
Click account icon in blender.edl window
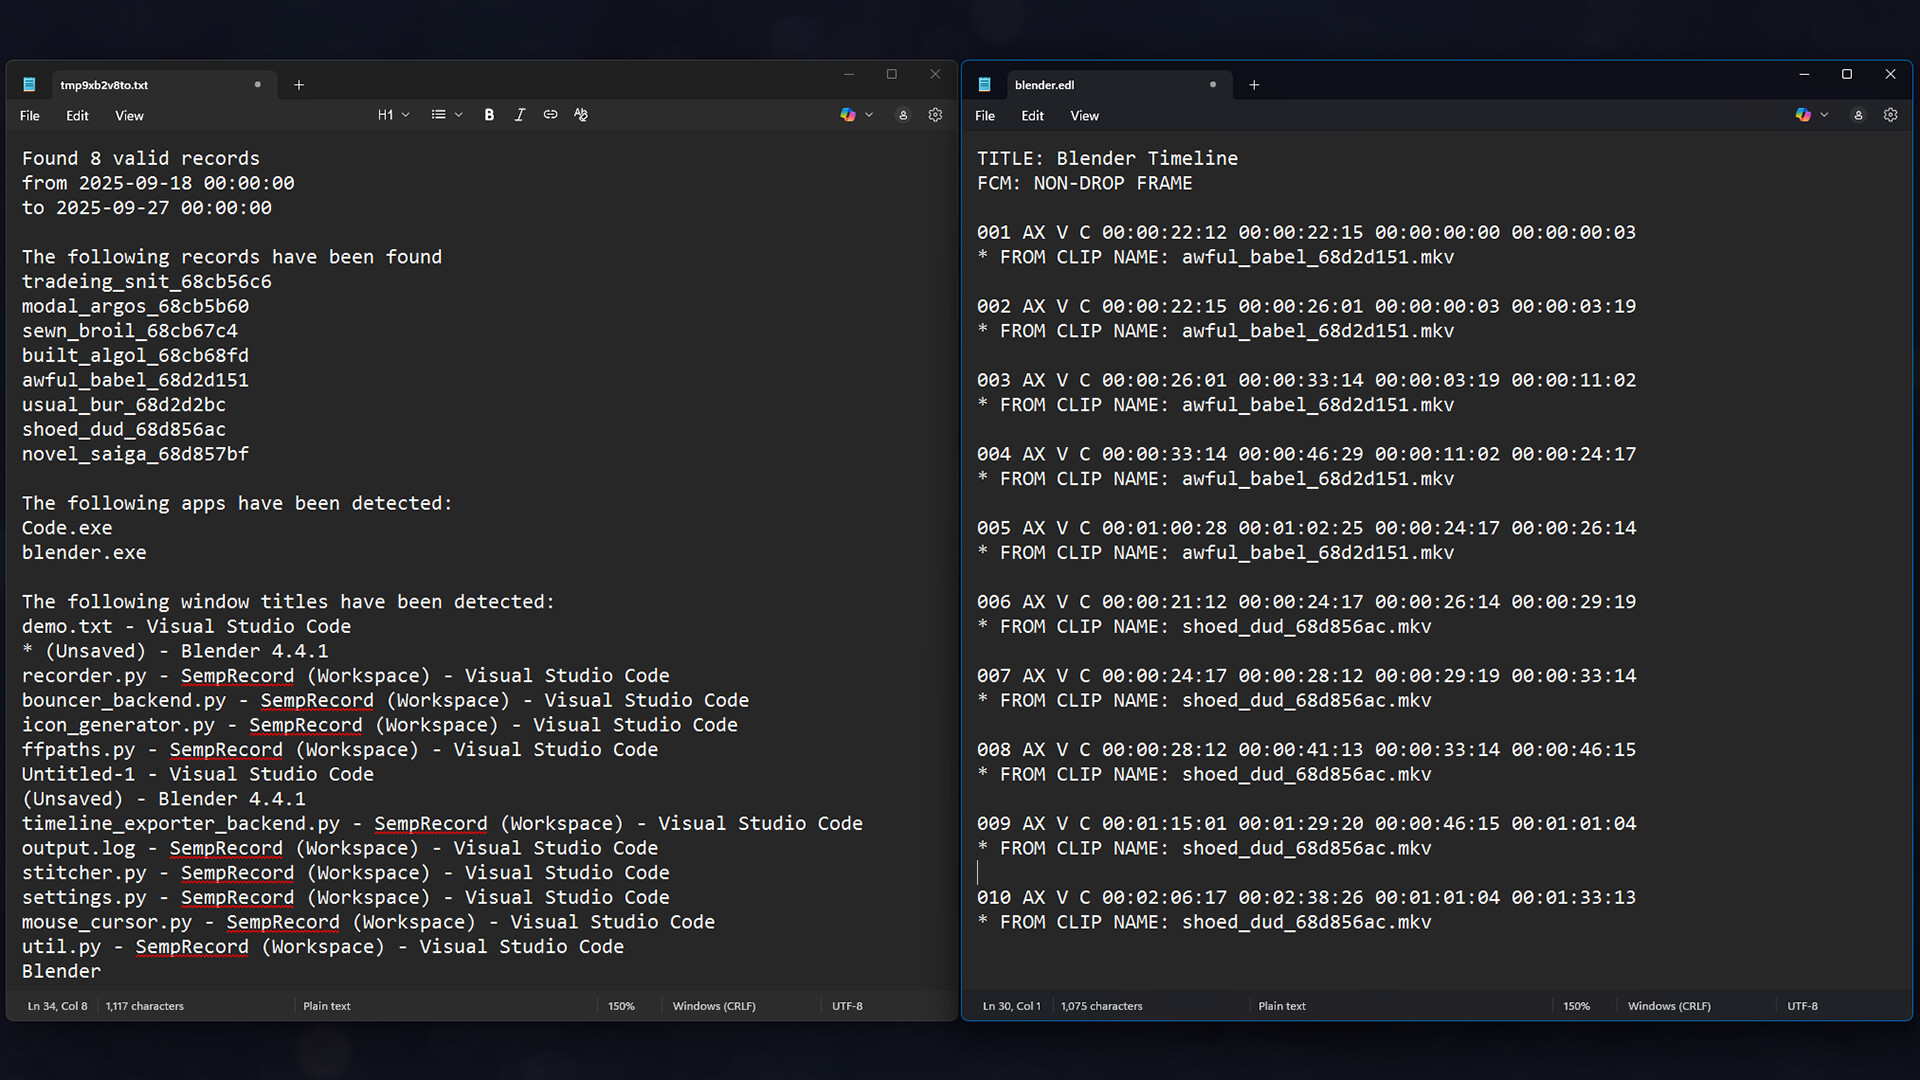pyautogui.click(x=1858, y=115)
